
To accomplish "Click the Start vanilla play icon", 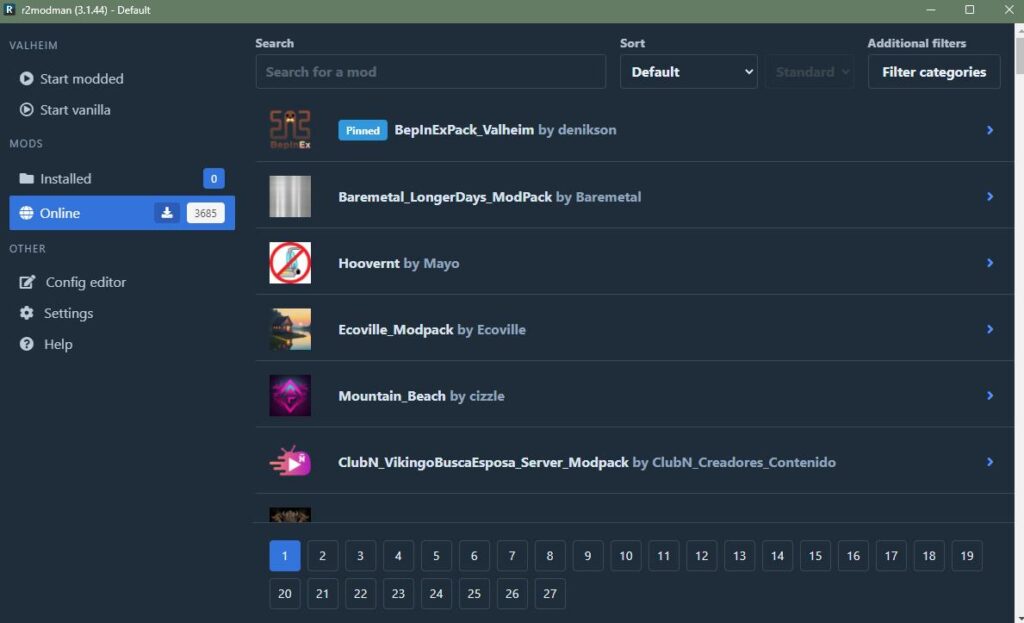I will point(27,110).
